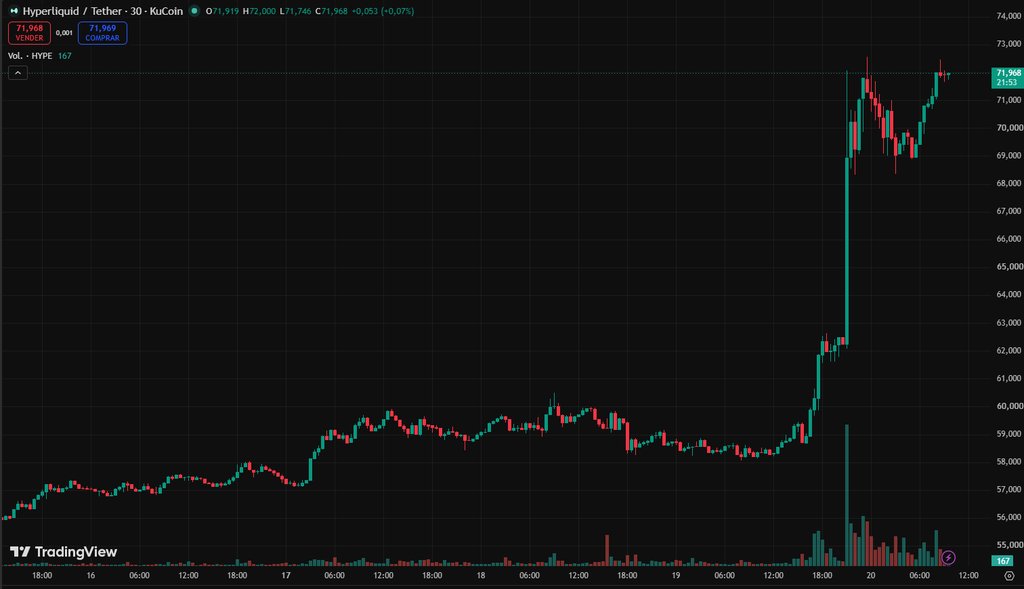The width and height of the screenshot is (1024, 589).
Task: Click the red VENDER sell button
Action: tap(29, 33)
